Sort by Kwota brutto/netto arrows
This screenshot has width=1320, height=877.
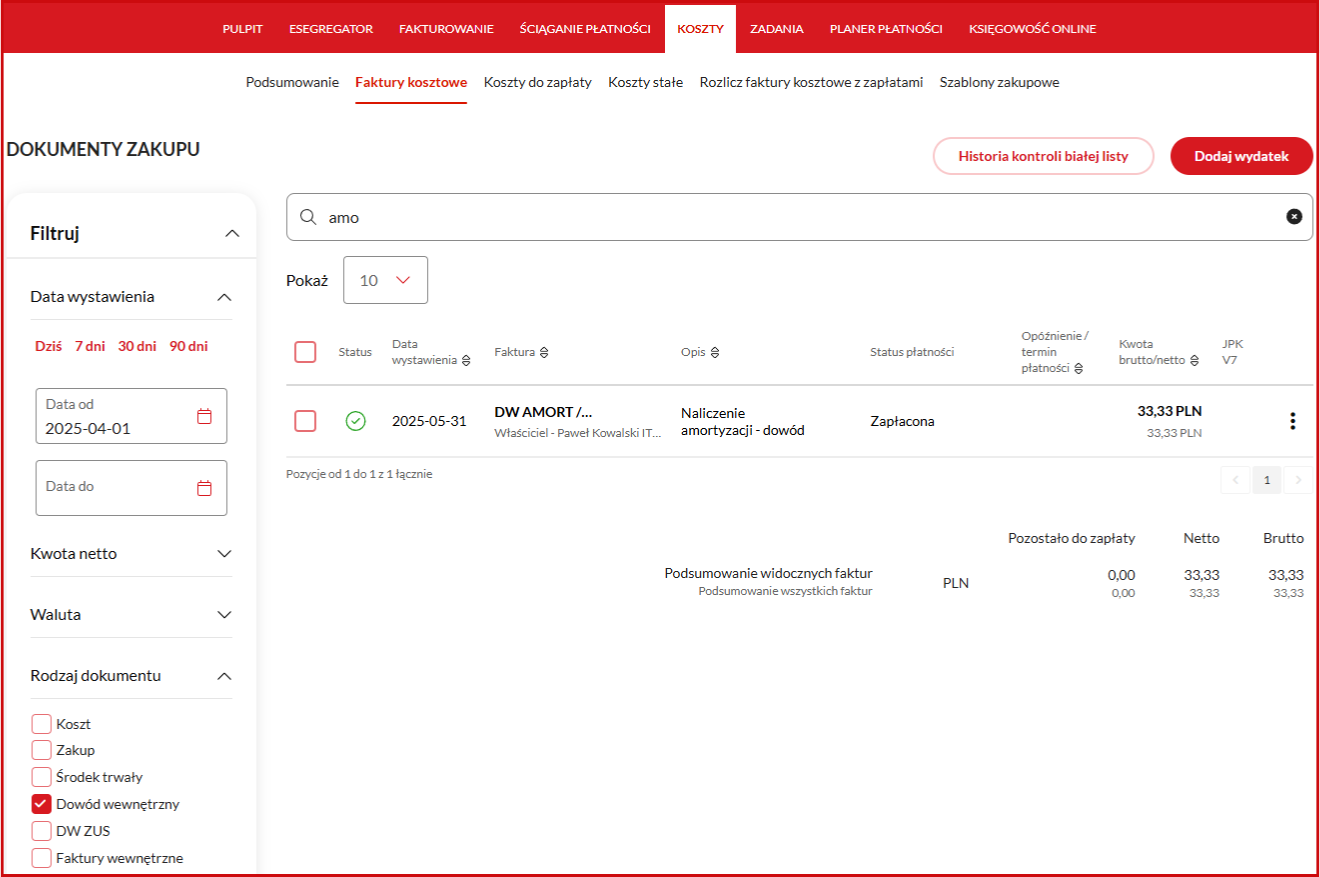tap(1195, 361)
